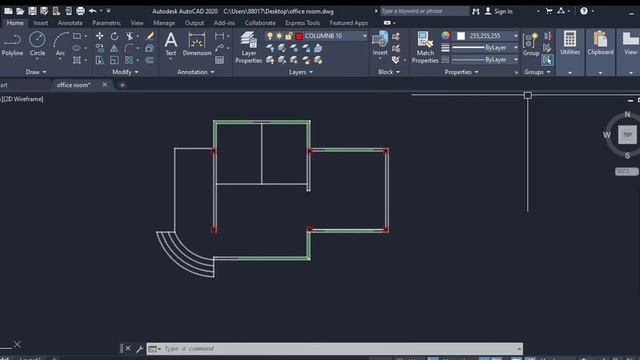Activate the Stretch tool

pos(100,60)
